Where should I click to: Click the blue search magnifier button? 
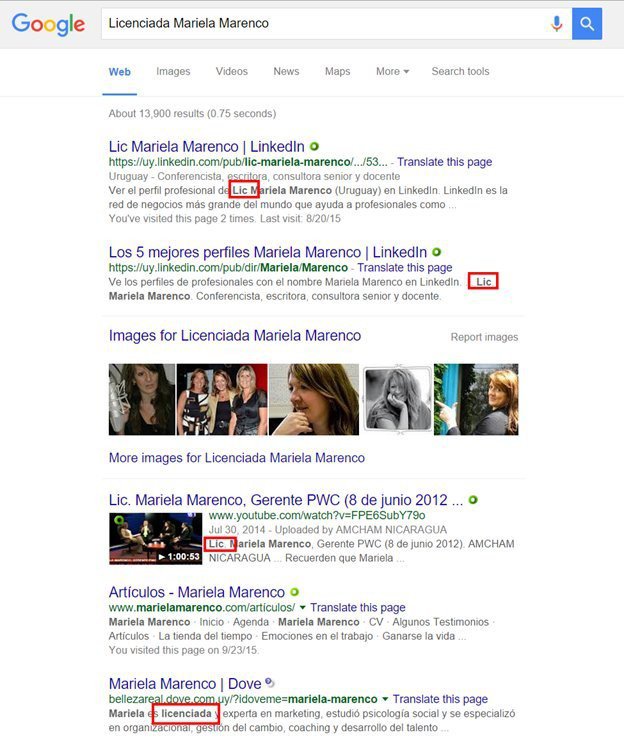[587, 23]
